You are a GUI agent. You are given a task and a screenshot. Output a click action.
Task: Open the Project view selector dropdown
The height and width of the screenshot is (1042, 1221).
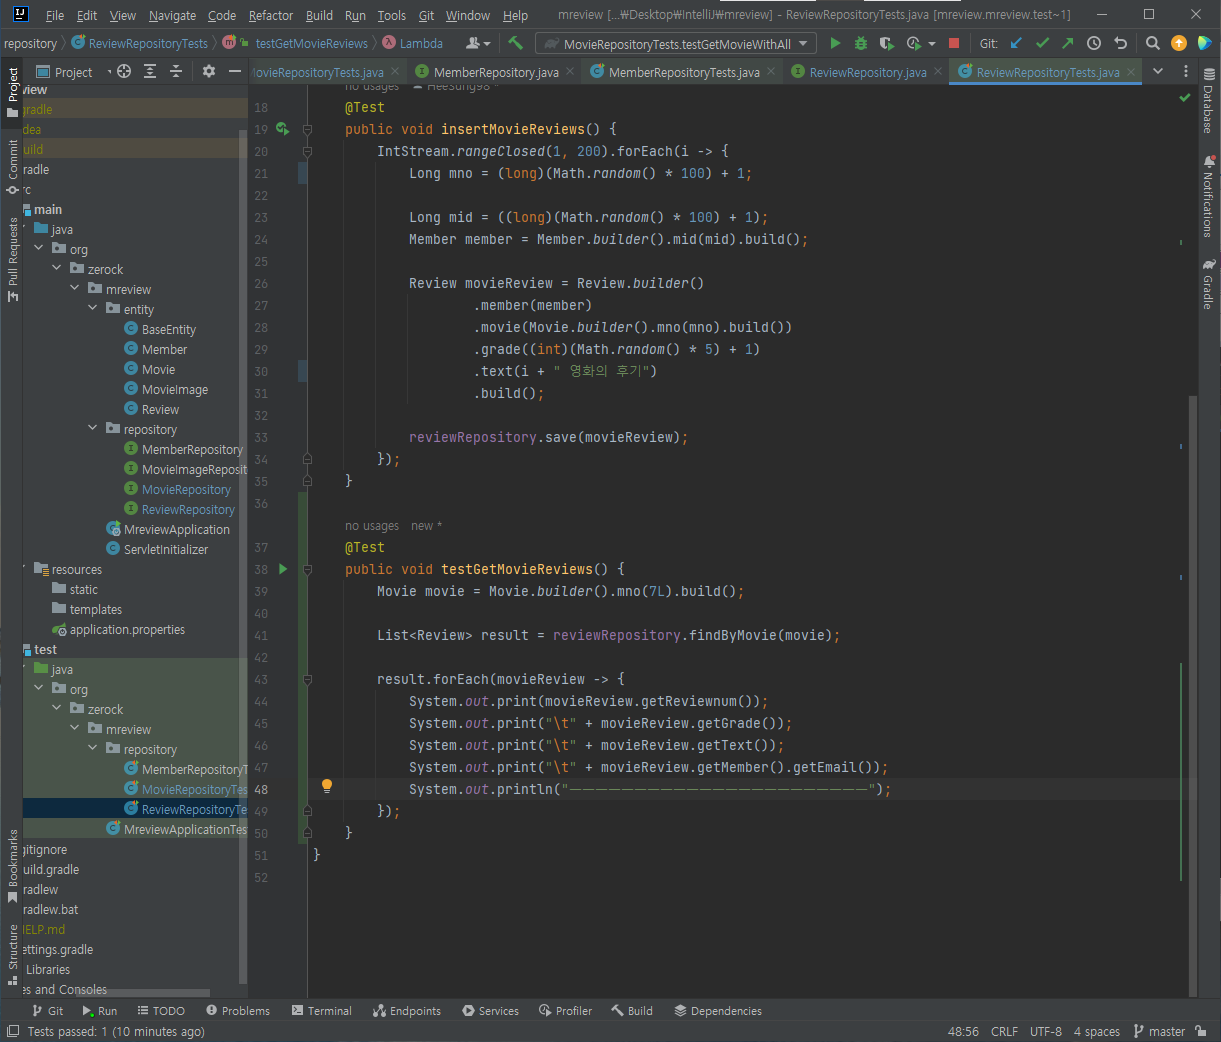[74, 71]
